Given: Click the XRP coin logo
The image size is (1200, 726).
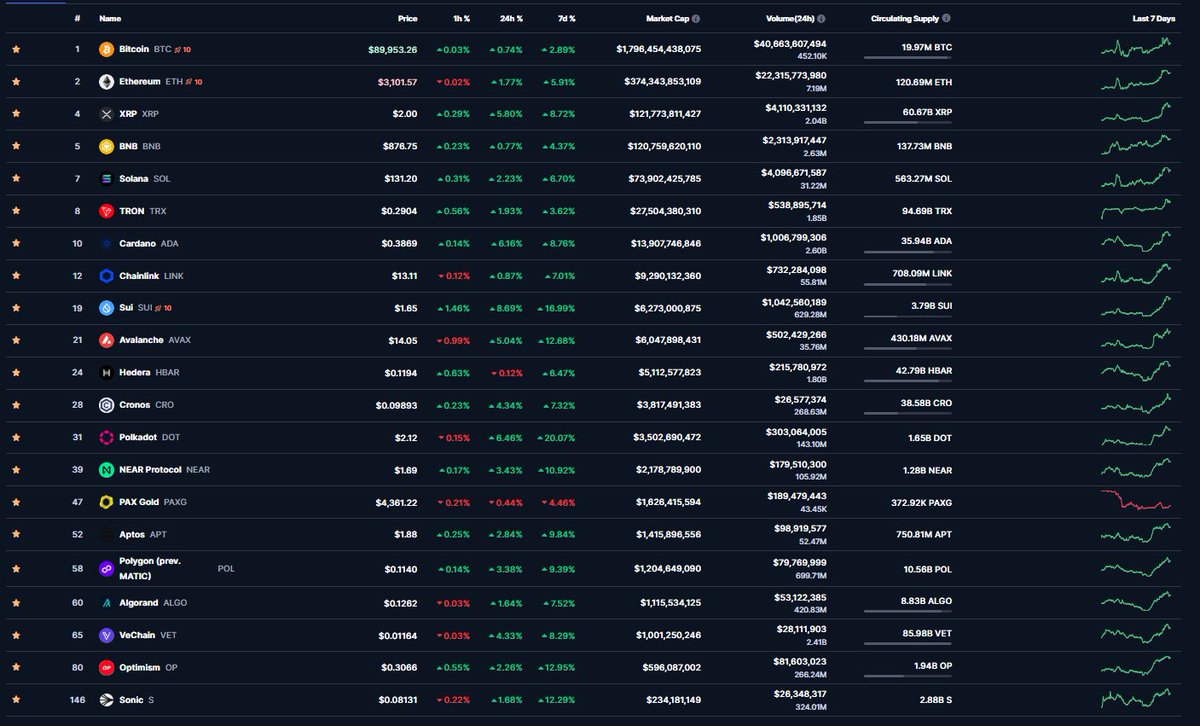Looking at the screenshot, I should tap(107, 114).
